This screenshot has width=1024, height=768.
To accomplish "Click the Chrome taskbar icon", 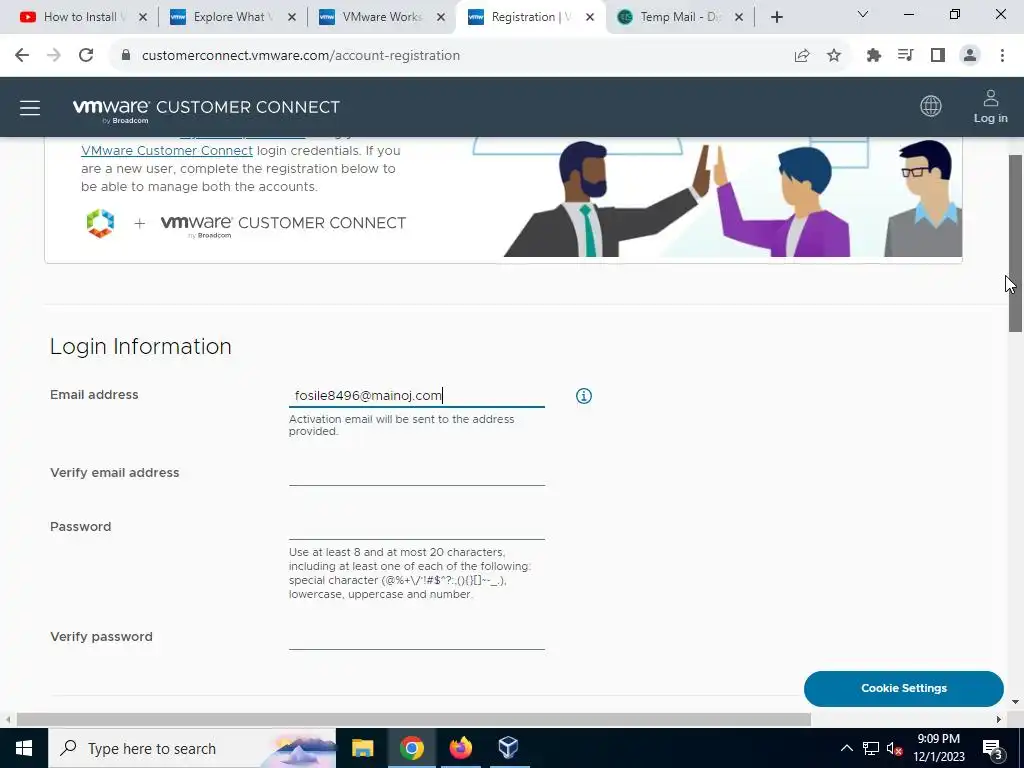I will (411, 748).
